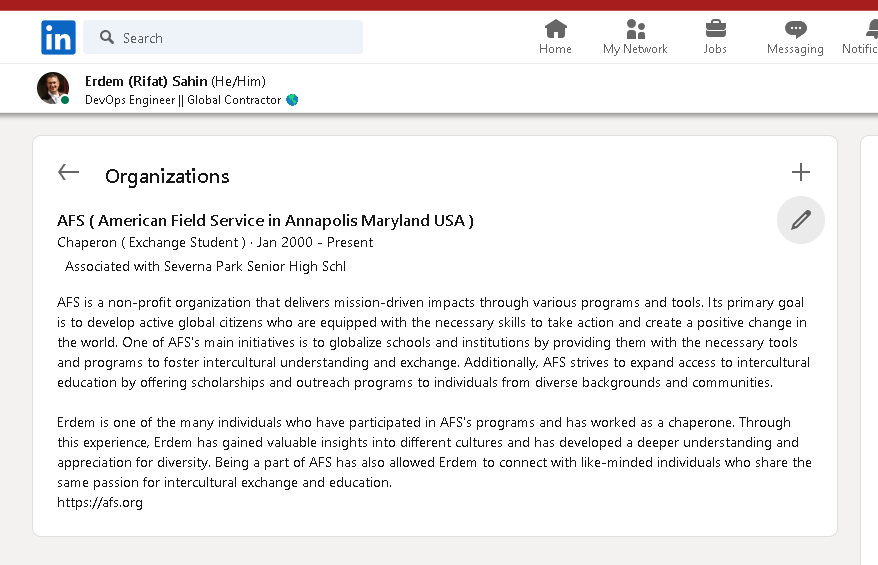Image resolution: width=878 pixels, height=565 pixels.
Task: Click into the Search input field
Action: [x=223, y=38]
